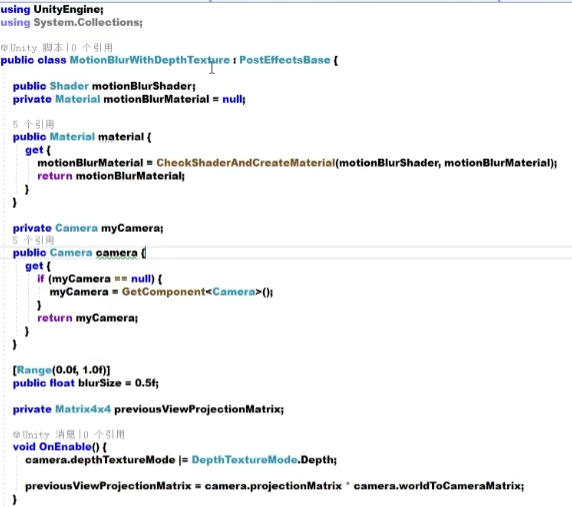
Task: Open the references lens above material property
Action: 34,124
